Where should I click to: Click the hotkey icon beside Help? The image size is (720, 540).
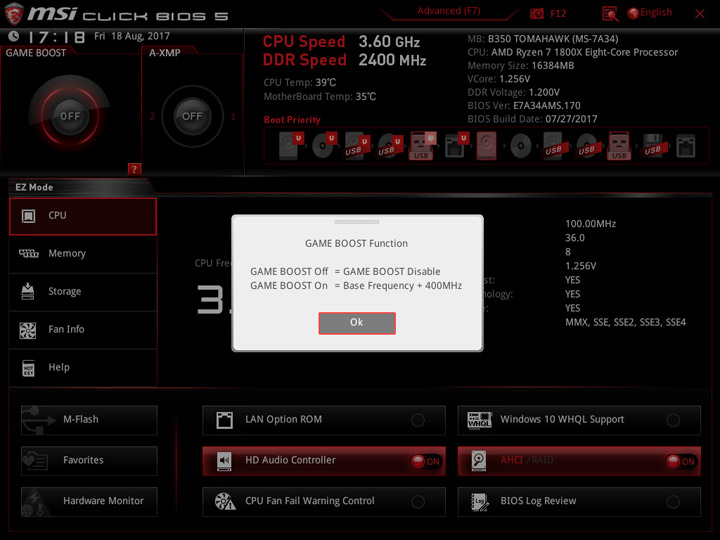[x=28, y=368]
